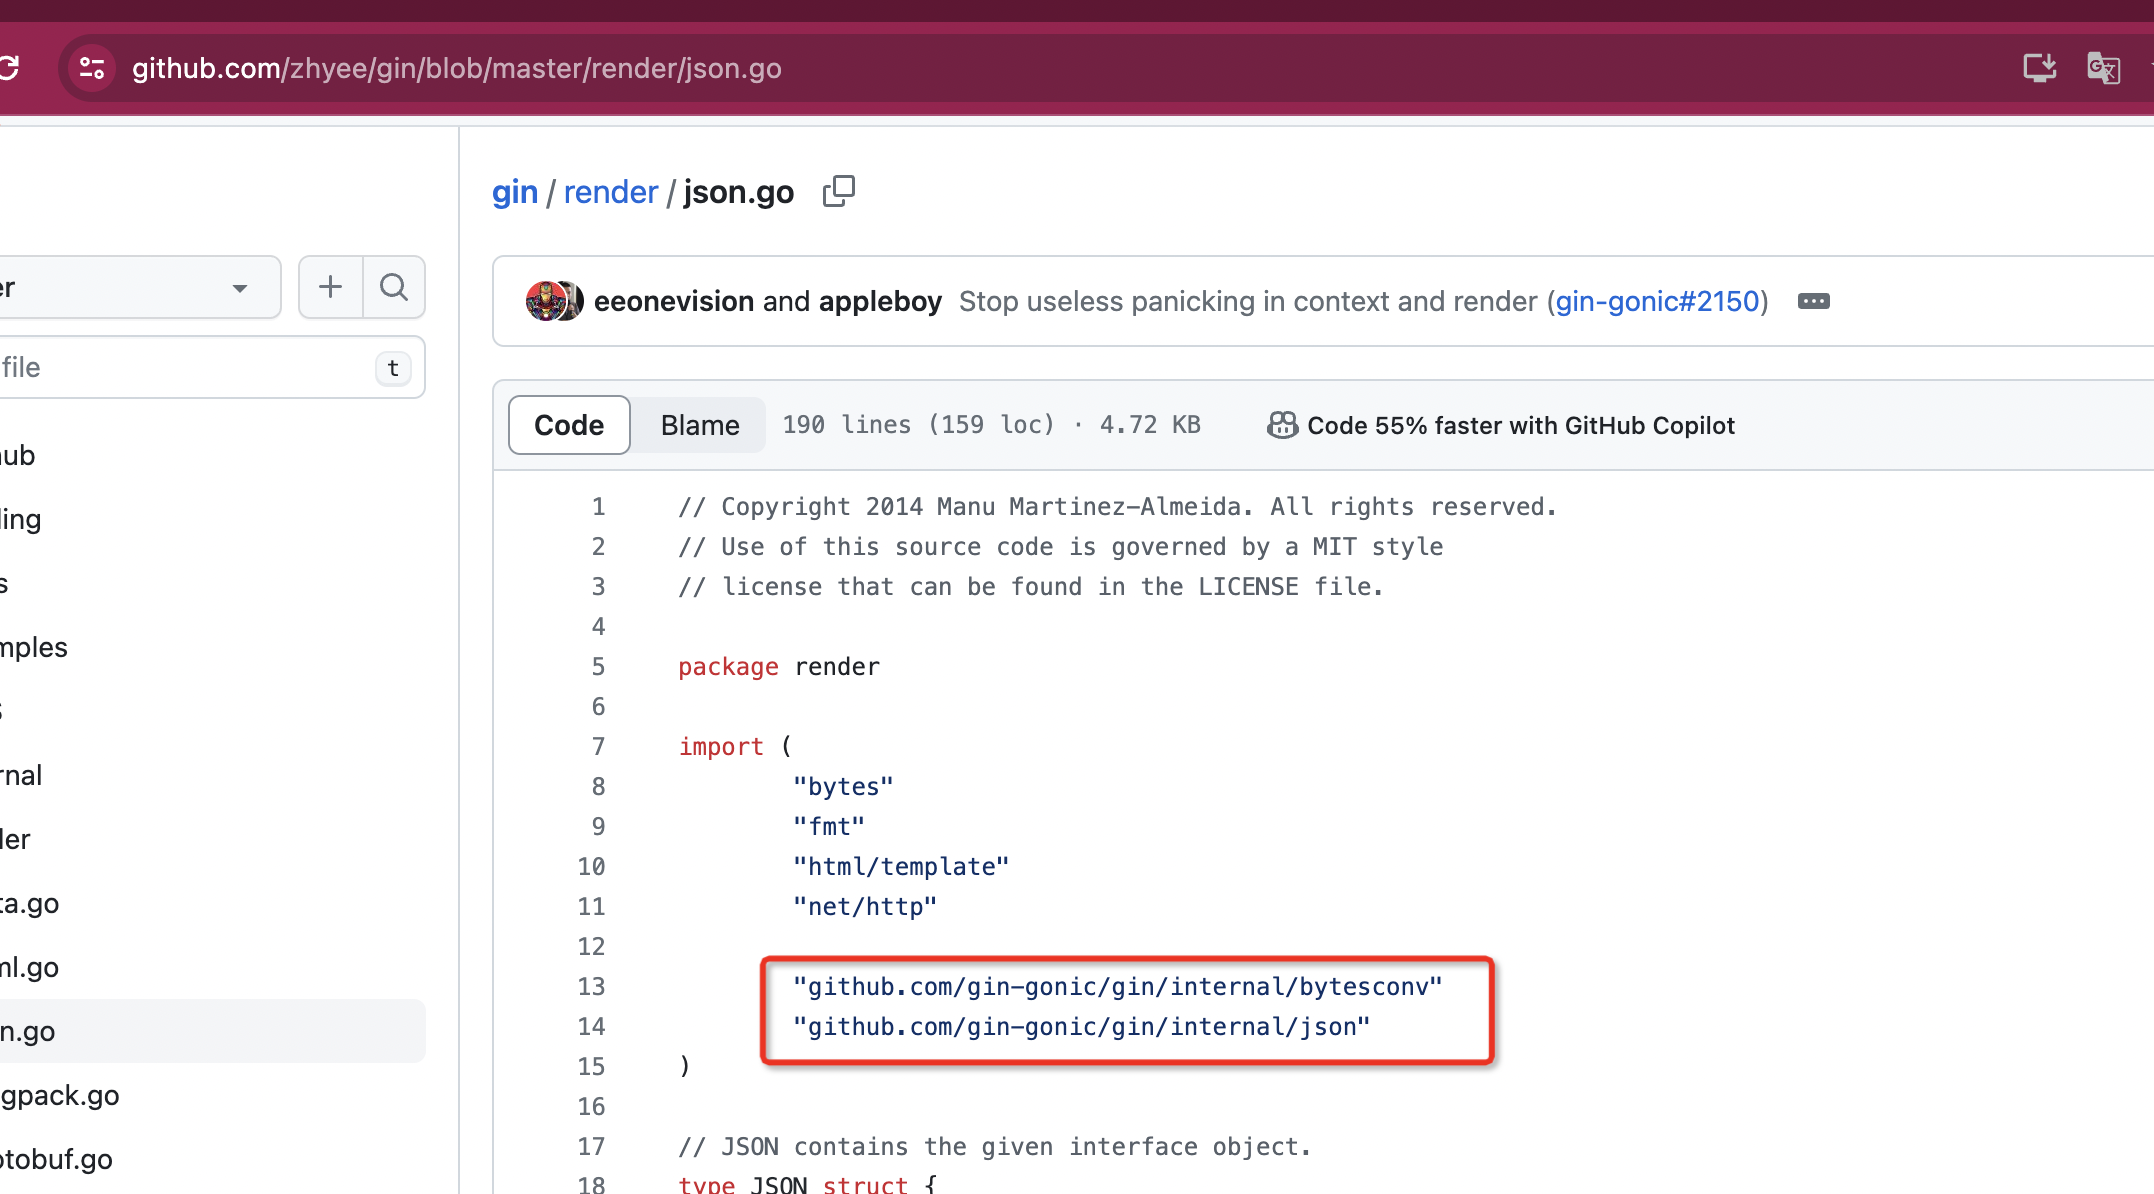The image size is (2154, 1194).
Task: Click the "html/template" import string
Action: 901,867
